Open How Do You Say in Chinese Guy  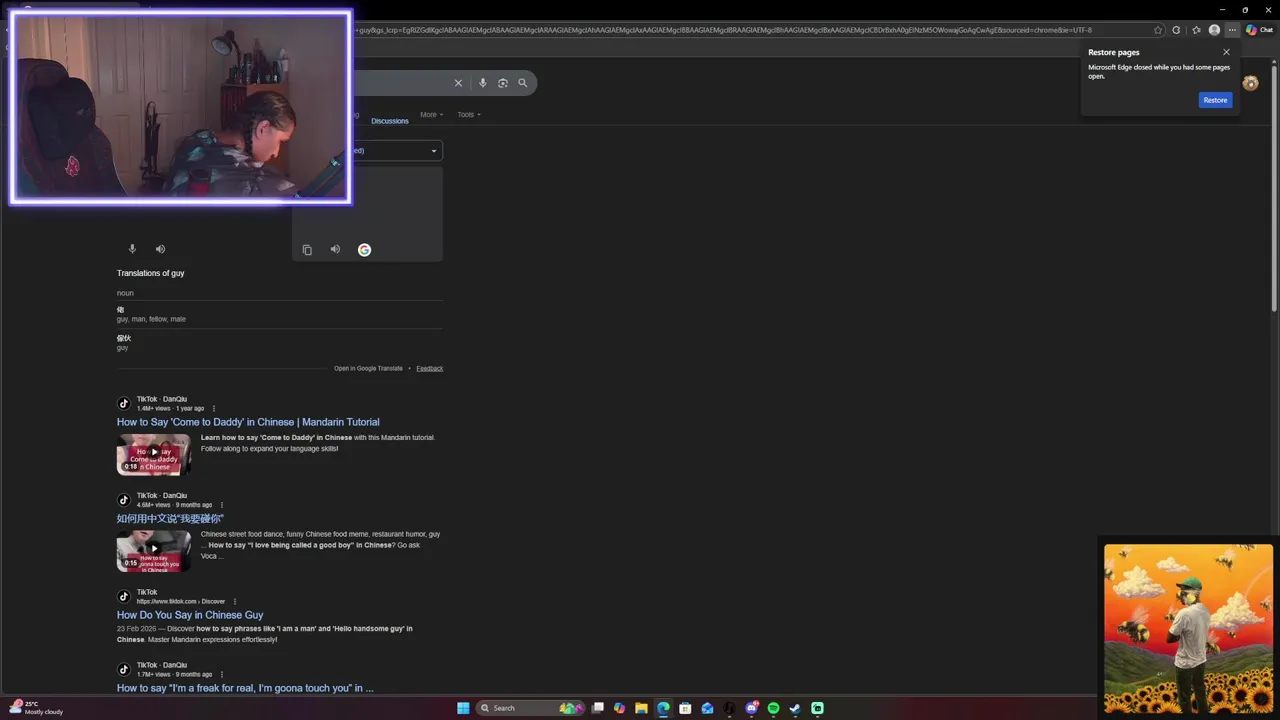(190, 615)
